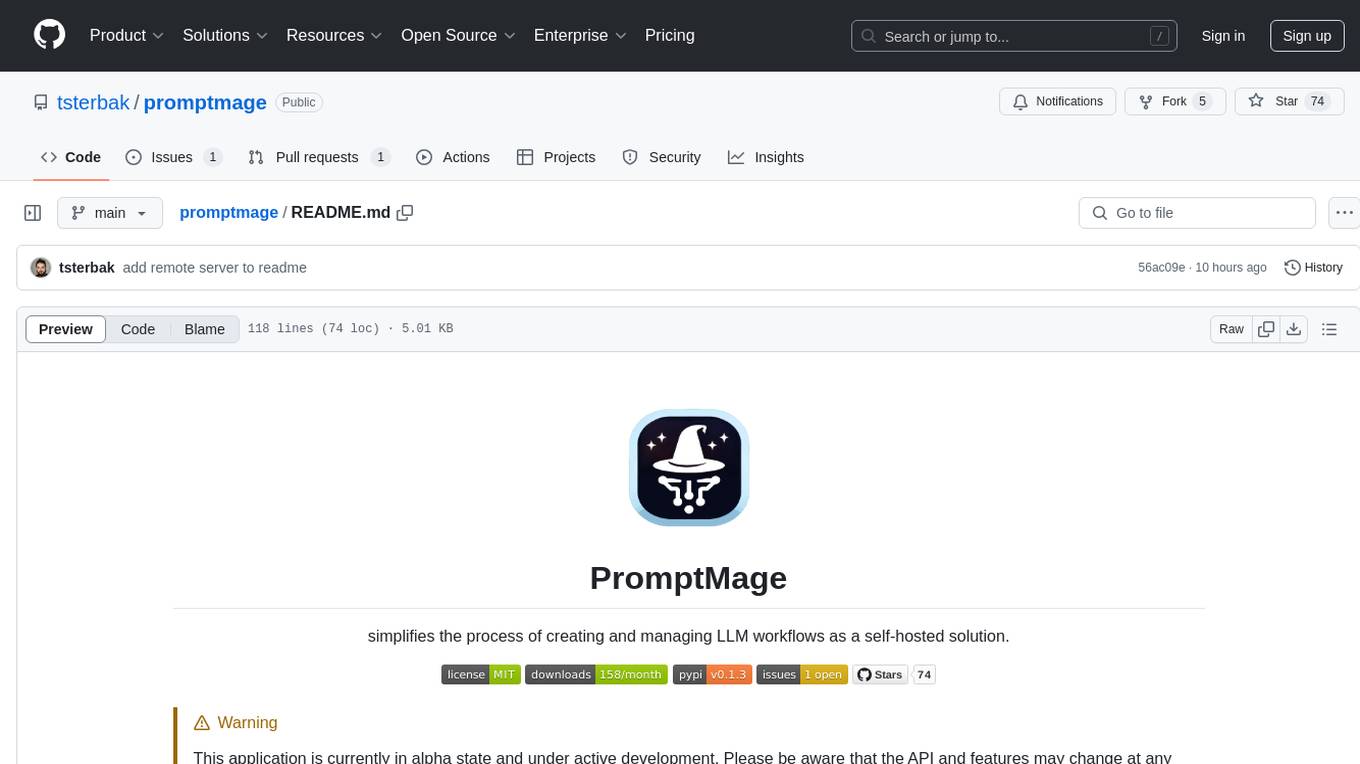
Task: Click the PromptMage wizard hat logo image
Action: (x=689, y=467)
